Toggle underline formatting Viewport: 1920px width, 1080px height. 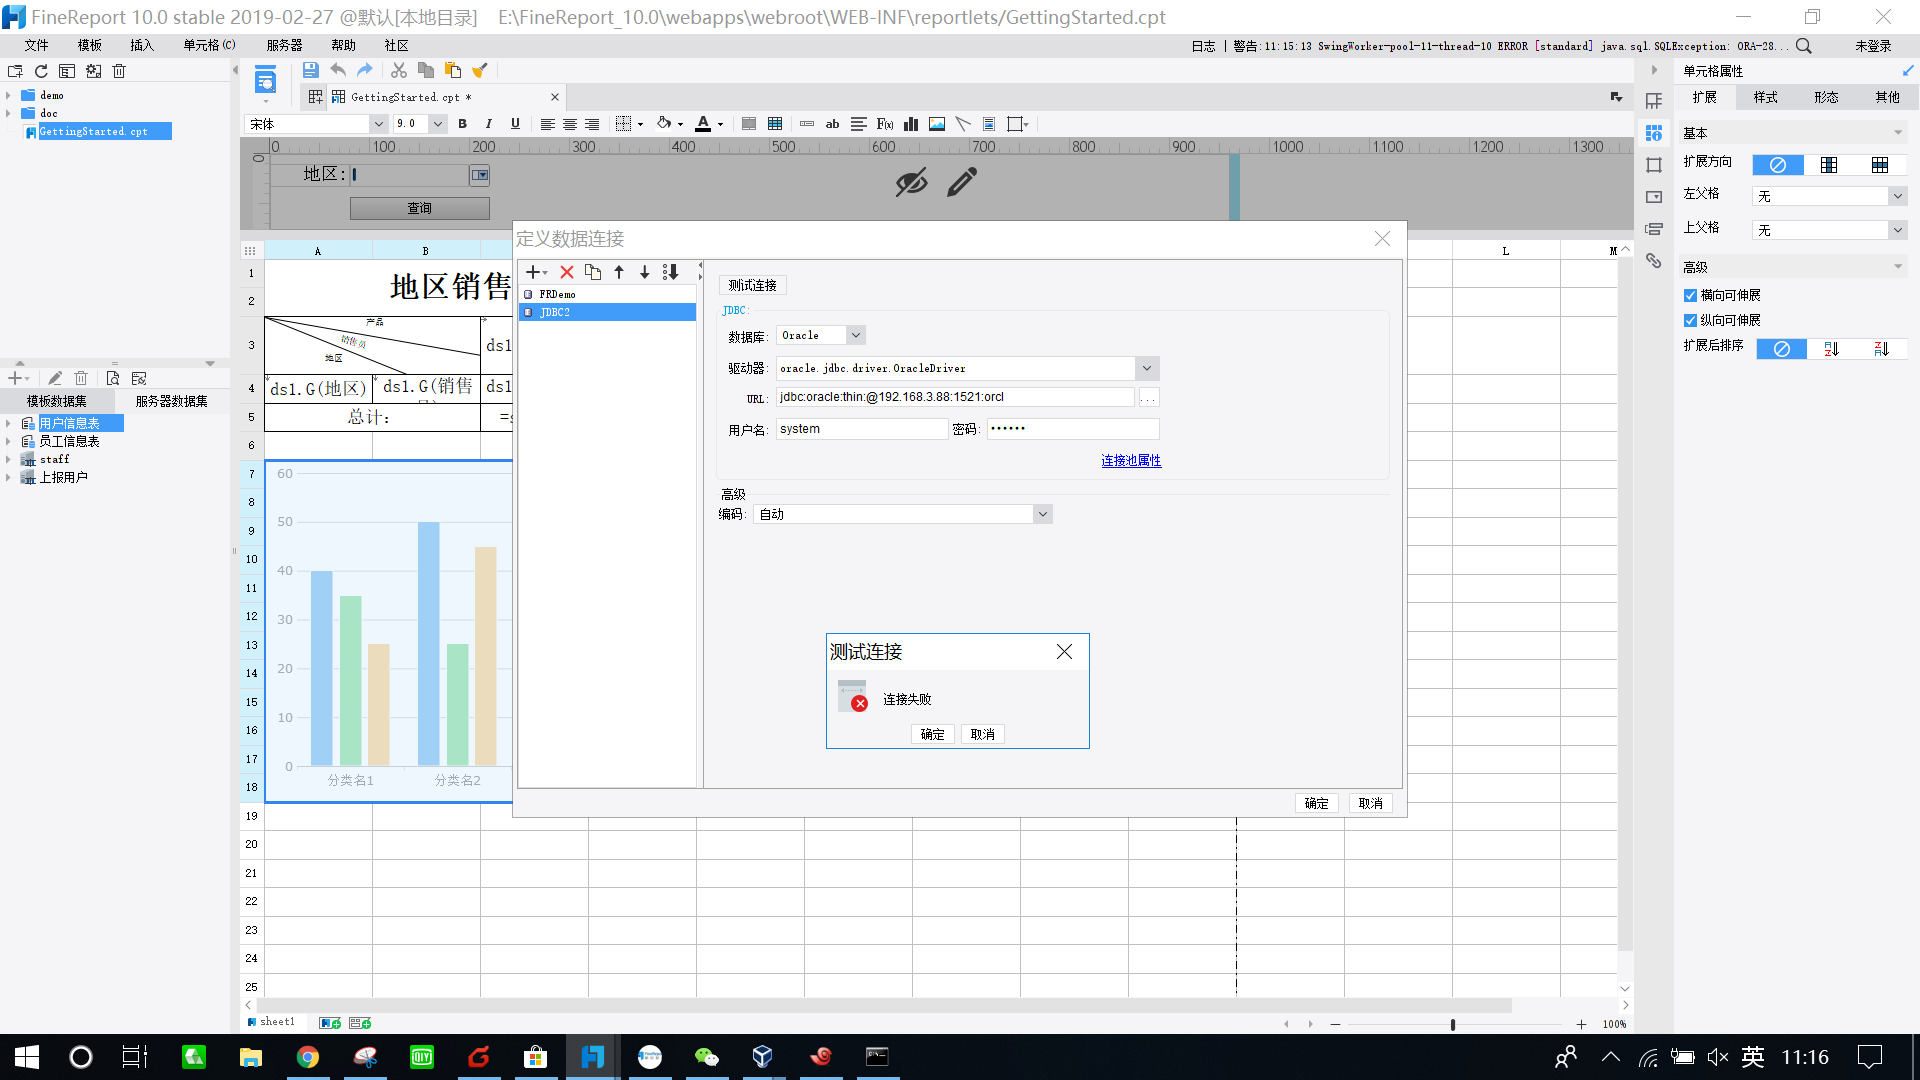point(515,124)
